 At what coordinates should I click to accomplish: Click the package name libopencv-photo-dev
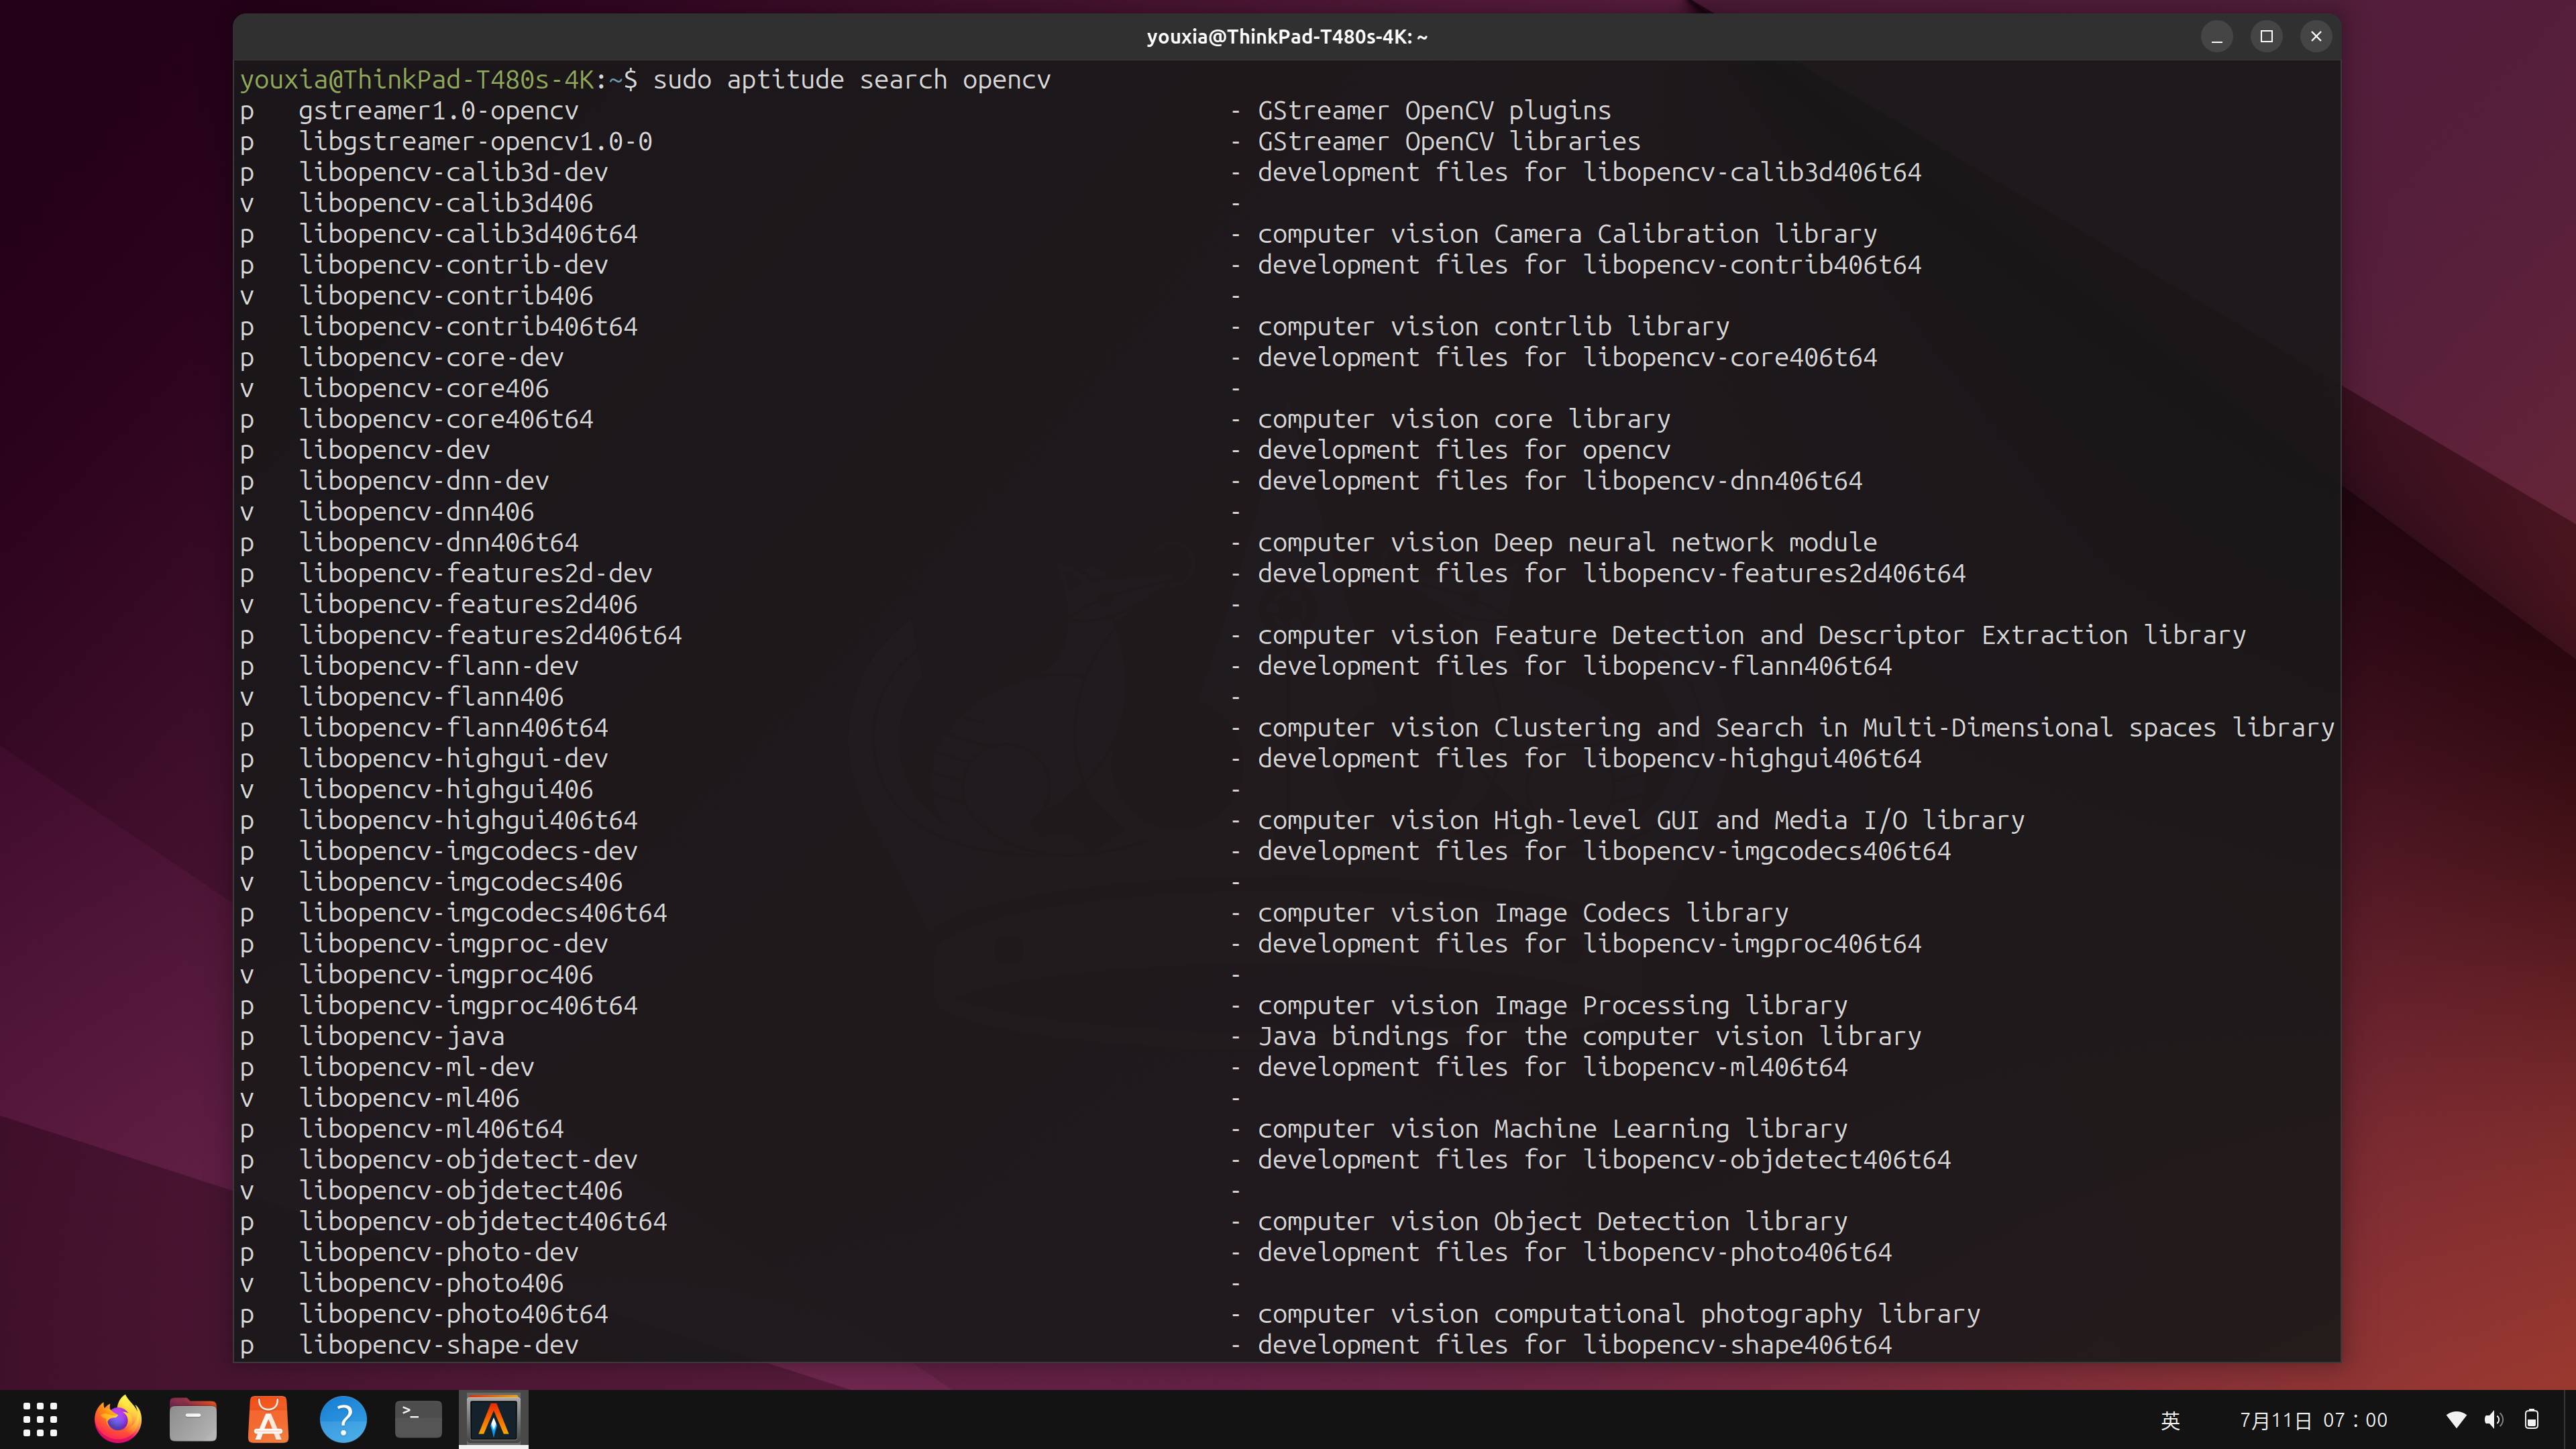[438, 1253]
